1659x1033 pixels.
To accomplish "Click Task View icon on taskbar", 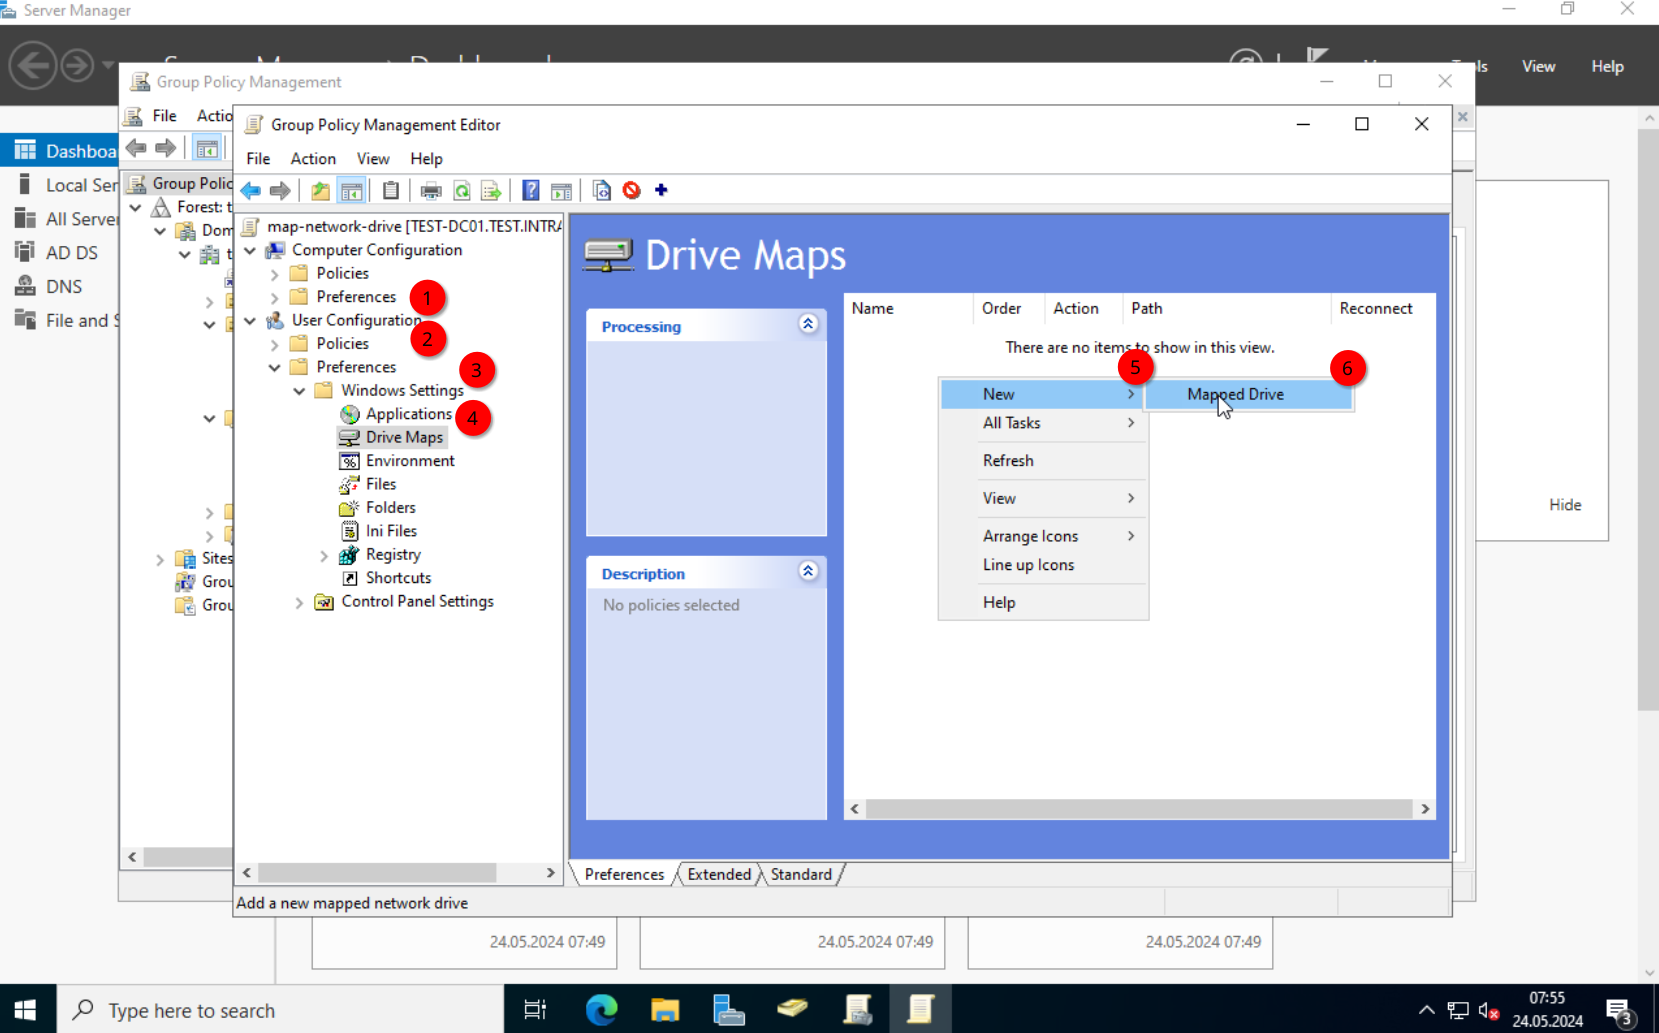I will (535, 1009).
